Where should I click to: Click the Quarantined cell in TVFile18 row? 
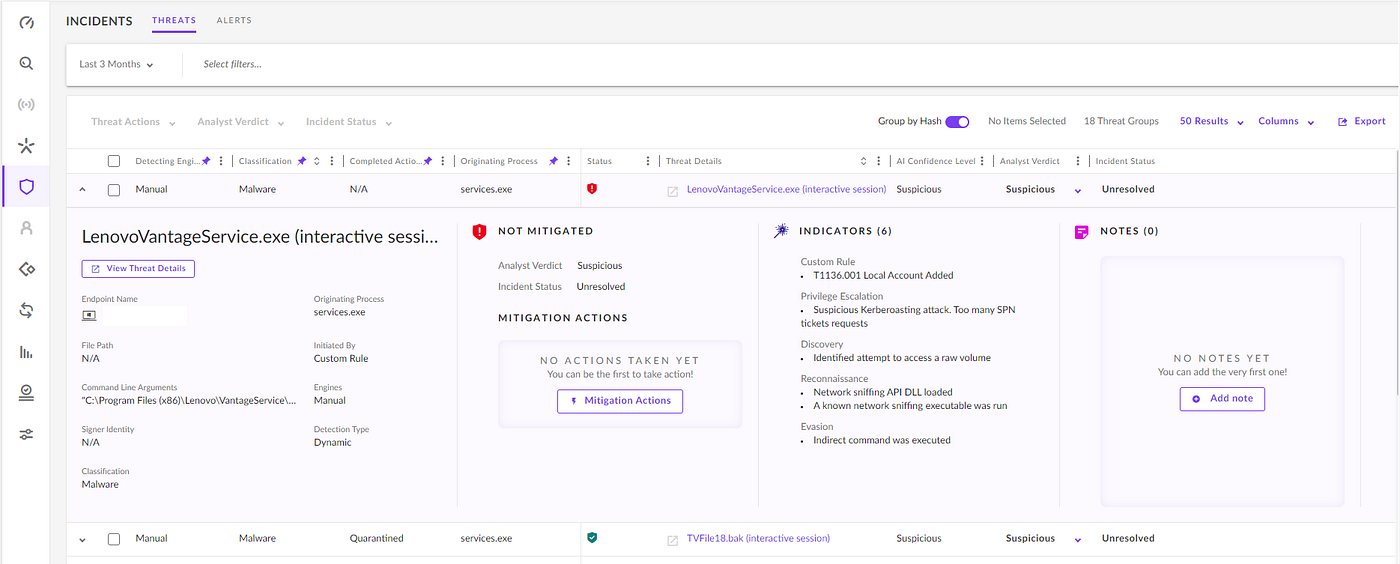point(377,538)
